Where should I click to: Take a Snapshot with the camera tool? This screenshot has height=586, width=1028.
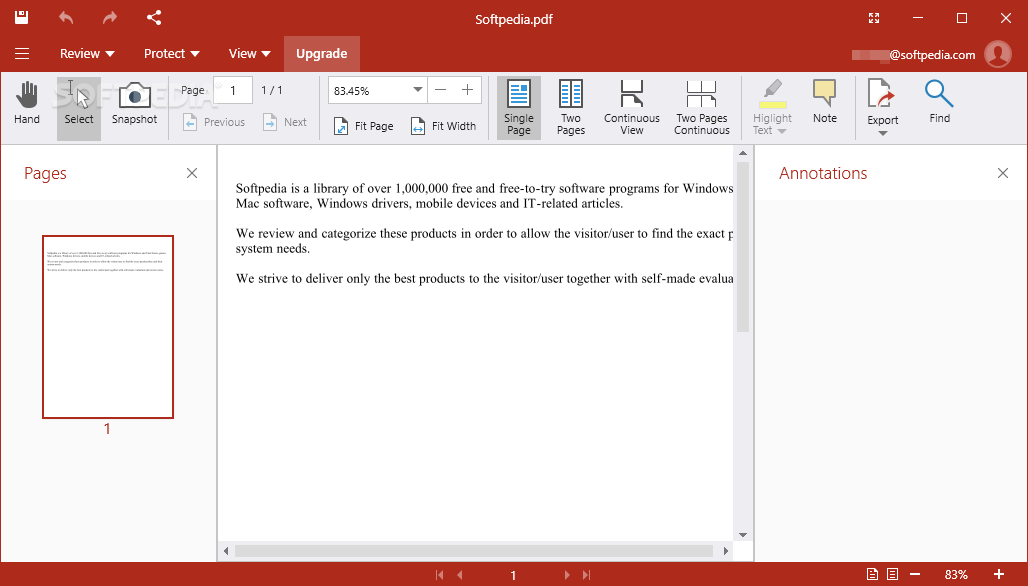pyautogui.click(x=134, y=104)
